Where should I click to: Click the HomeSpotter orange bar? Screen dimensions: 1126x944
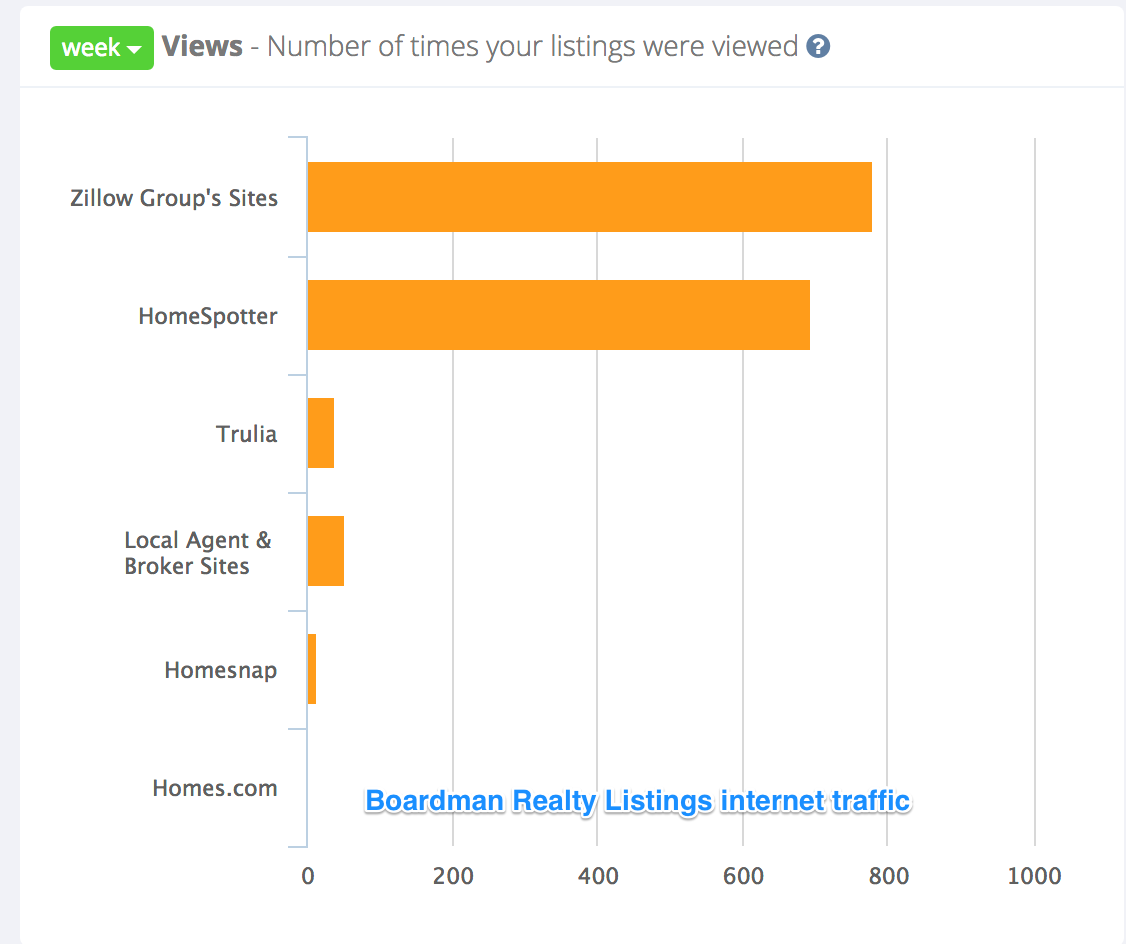pos(558,315)
